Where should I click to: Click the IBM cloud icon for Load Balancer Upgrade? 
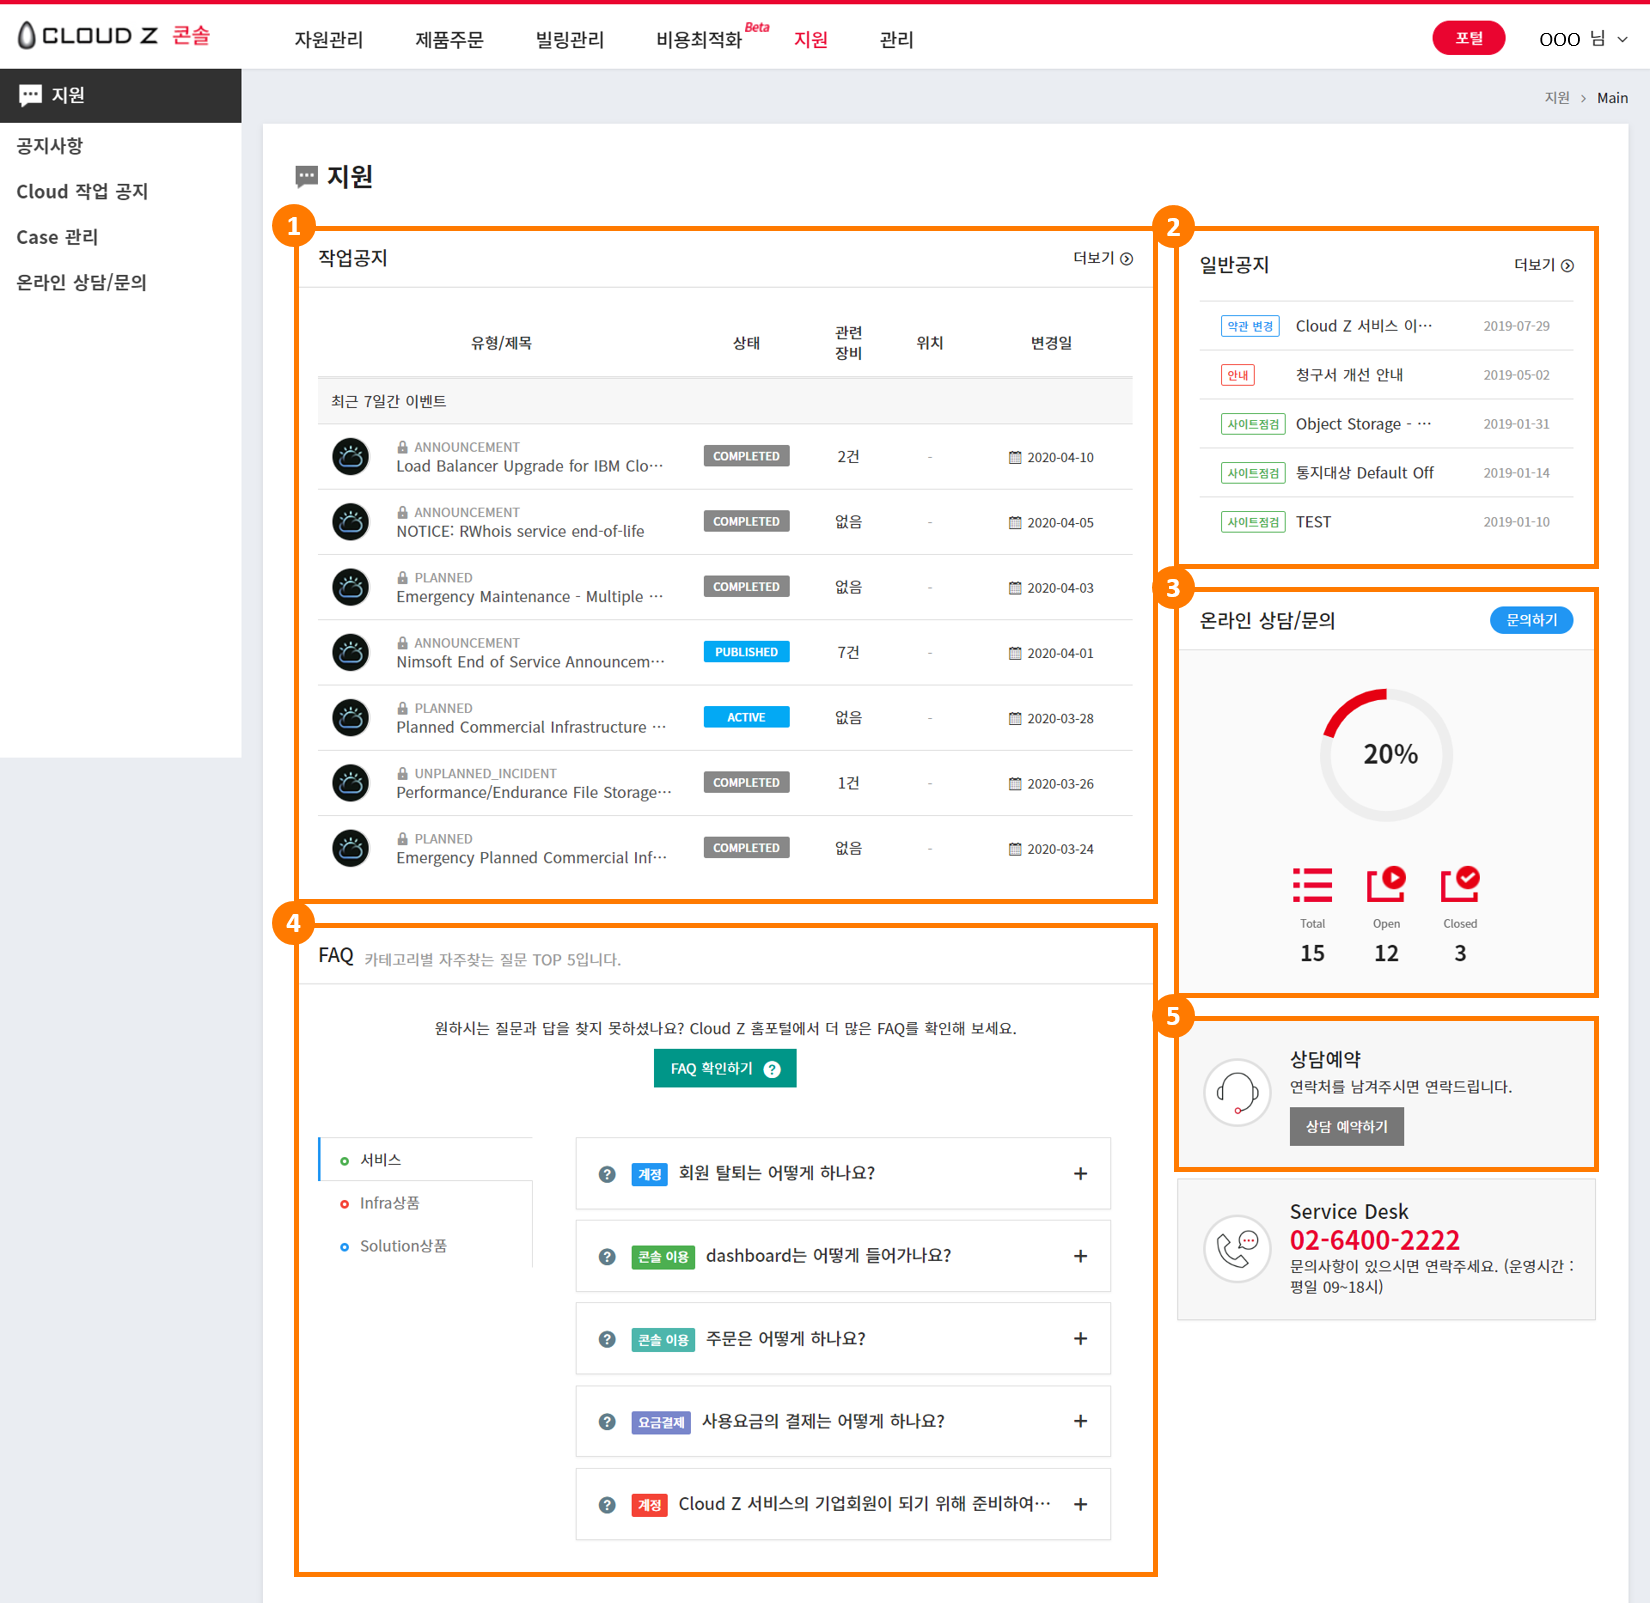click(351, 457)
